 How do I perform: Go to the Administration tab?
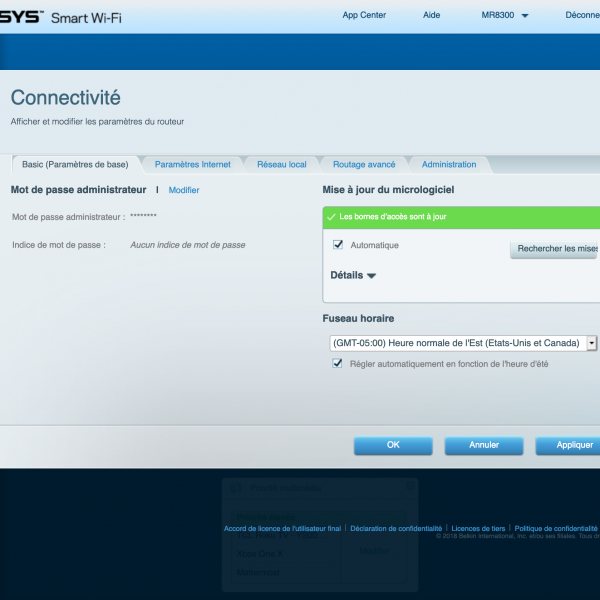coord(449,164)
